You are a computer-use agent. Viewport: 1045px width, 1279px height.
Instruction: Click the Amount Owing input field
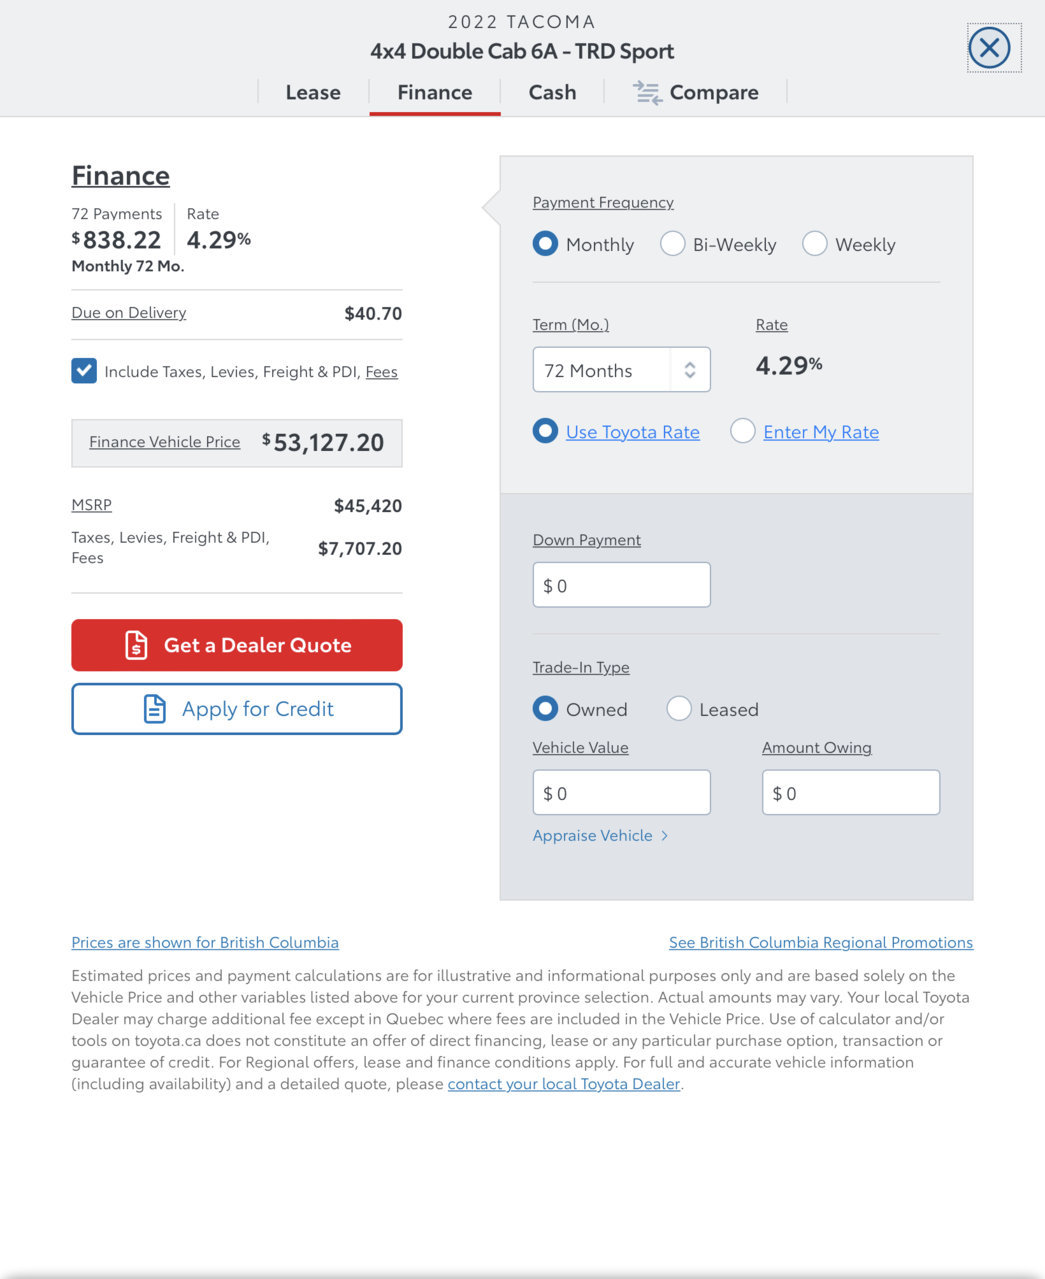click(851, 792)
